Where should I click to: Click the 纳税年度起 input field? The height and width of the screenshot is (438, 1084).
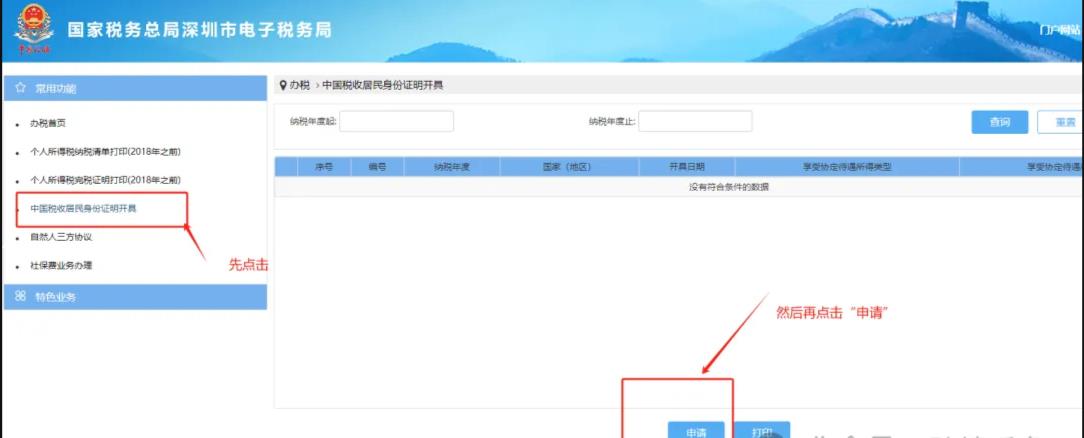tap(396, 122)
